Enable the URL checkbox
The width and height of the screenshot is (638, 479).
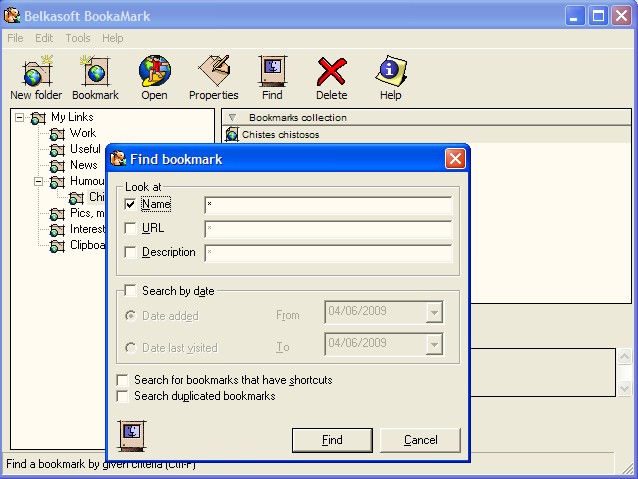[x=130, y=228]
